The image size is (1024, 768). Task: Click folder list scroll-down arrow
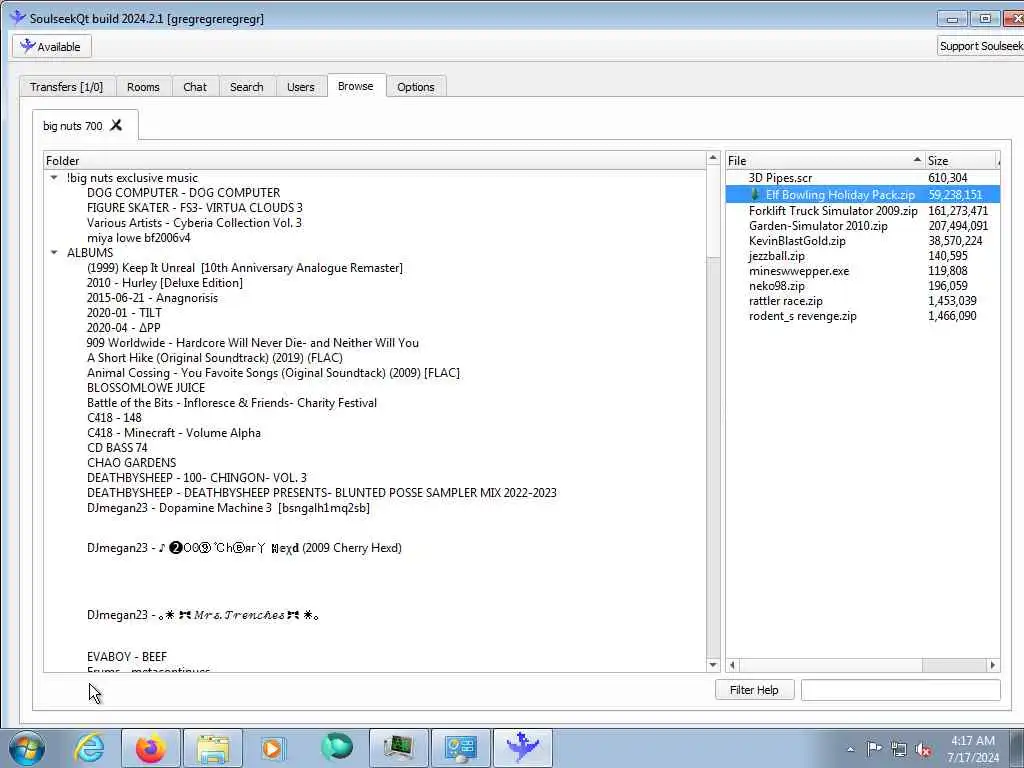tap(712, 665)
